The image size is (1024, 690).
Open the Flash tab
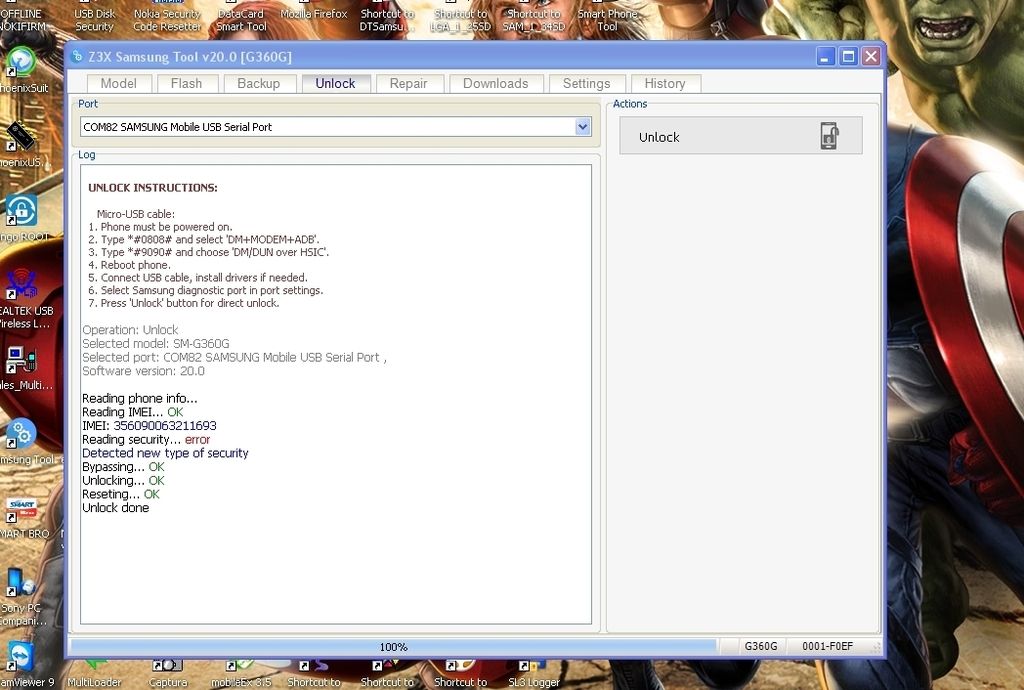[186, 84]
